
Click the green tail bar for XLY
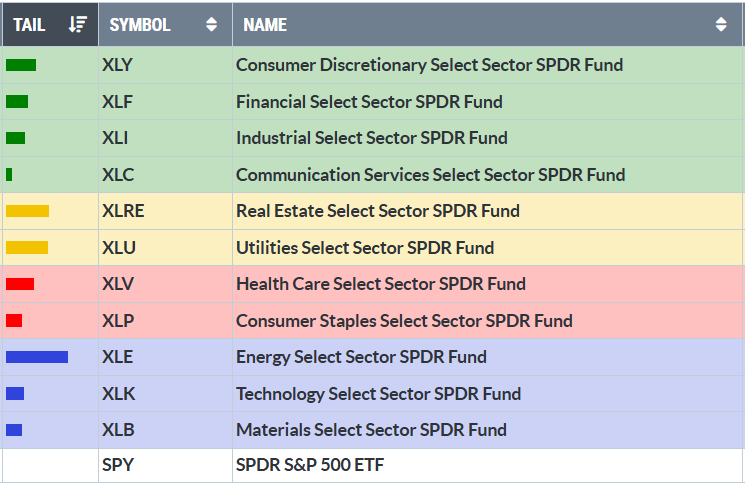(21, 65)
